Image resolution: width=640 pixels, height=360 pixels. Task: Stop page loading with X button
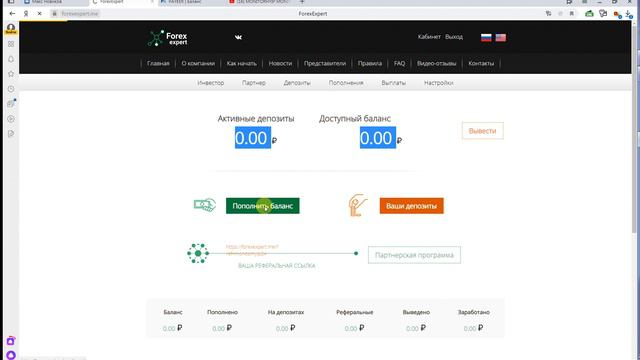click(40, 13)
